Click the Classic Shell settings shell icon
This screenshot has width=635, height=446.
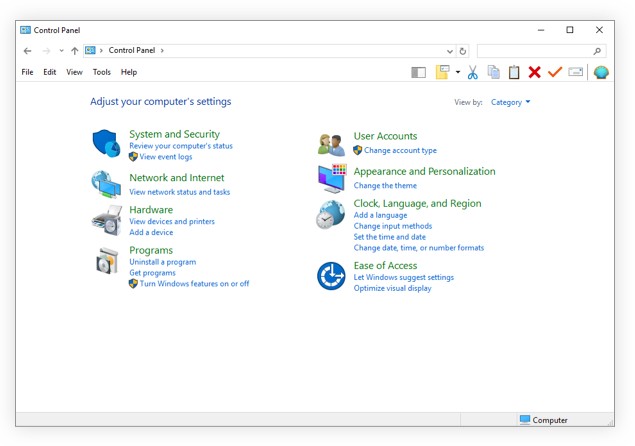[601, 72]
